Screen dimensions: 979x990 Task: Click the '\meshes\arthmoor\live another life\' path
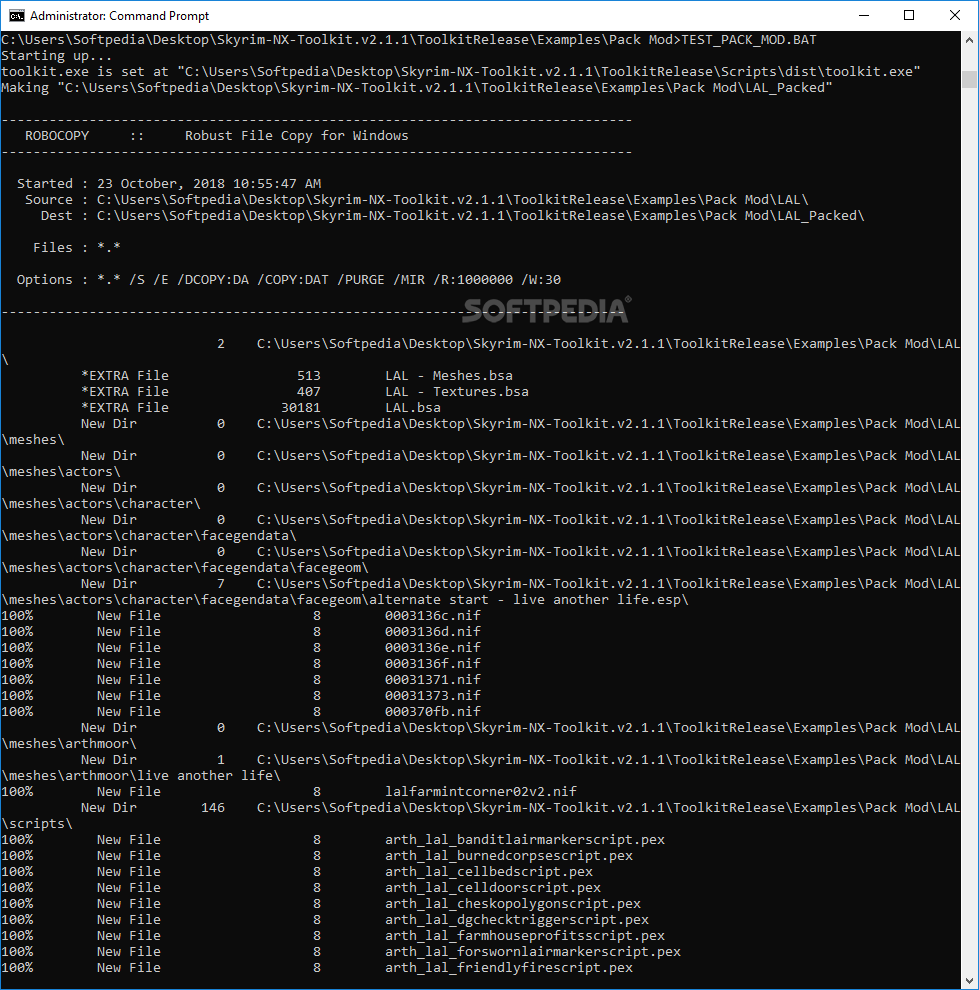141,776
